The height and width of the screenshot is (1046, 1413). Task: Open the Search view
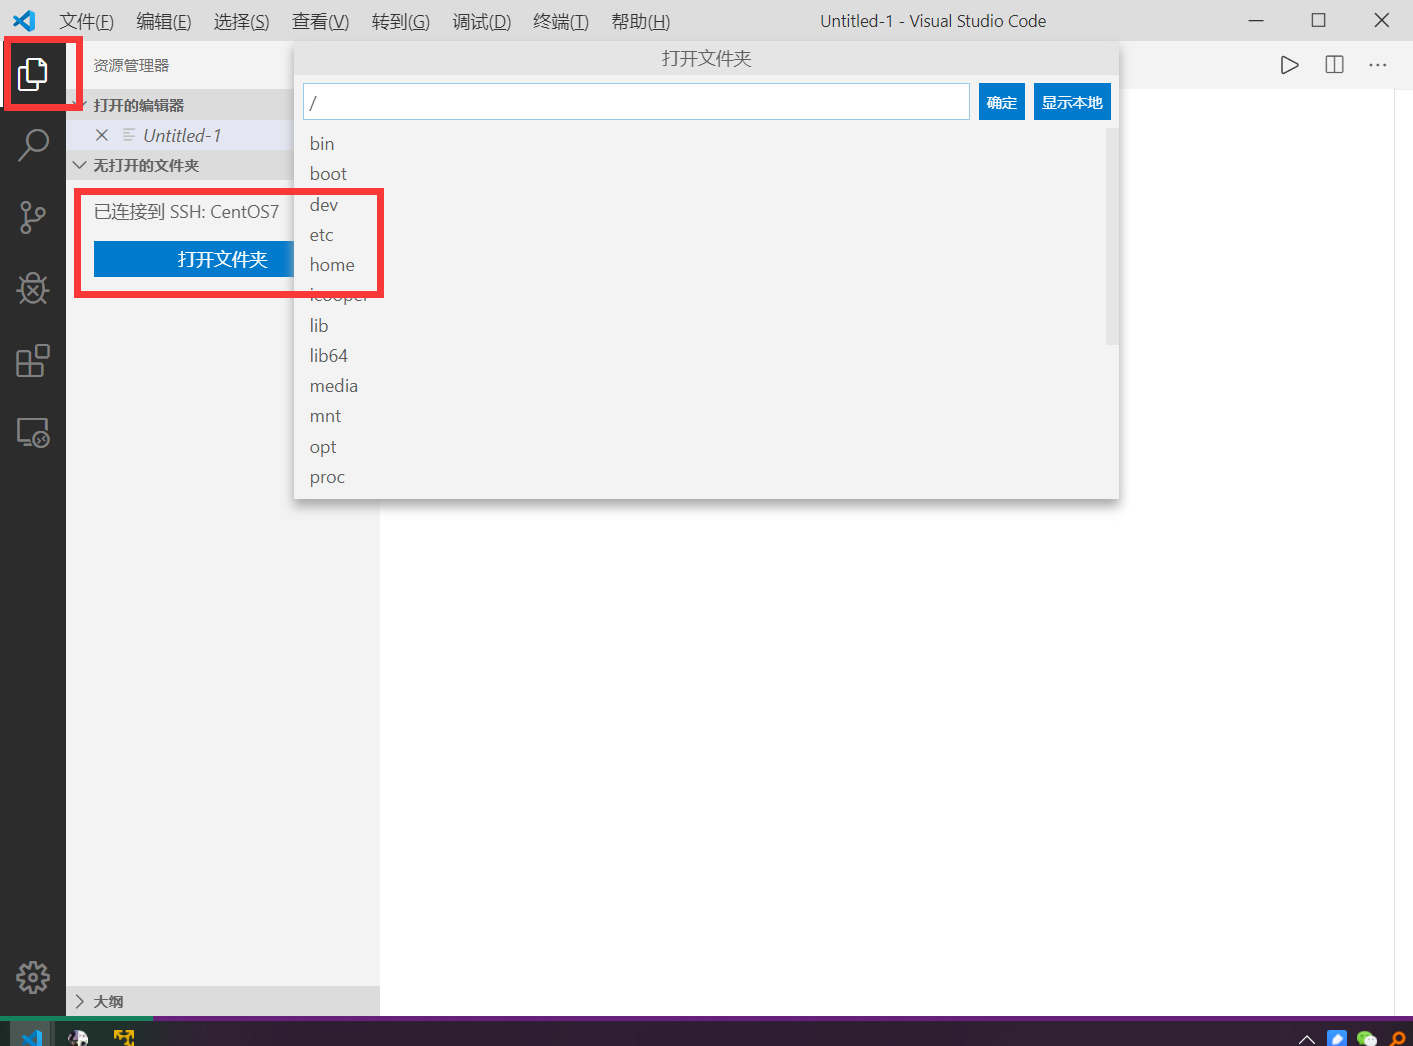[x=33, y=145]
